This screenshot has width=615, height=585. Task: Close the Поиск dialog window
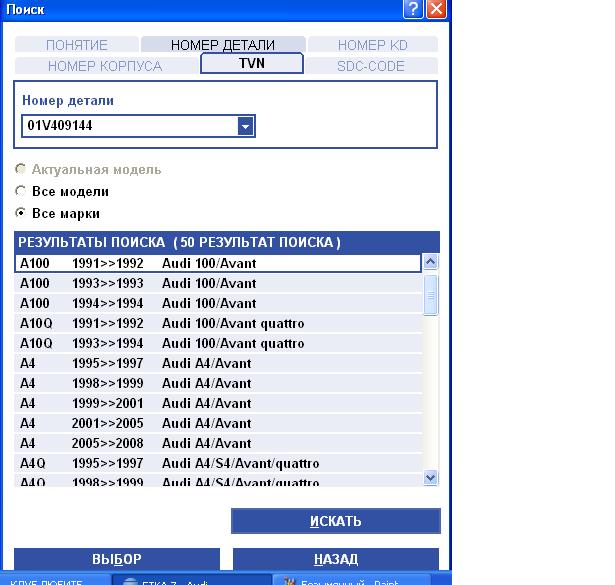pos(435,10)
